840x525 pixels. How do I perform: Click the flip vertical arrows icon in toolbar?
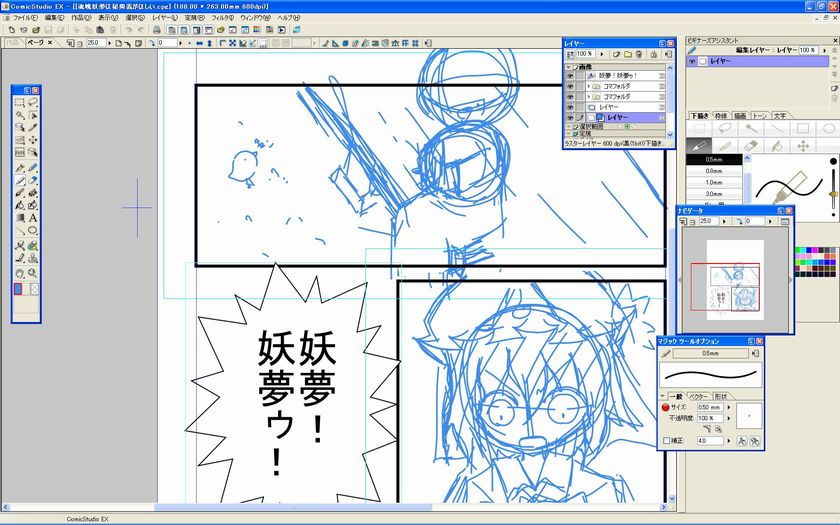click(209, 43)
